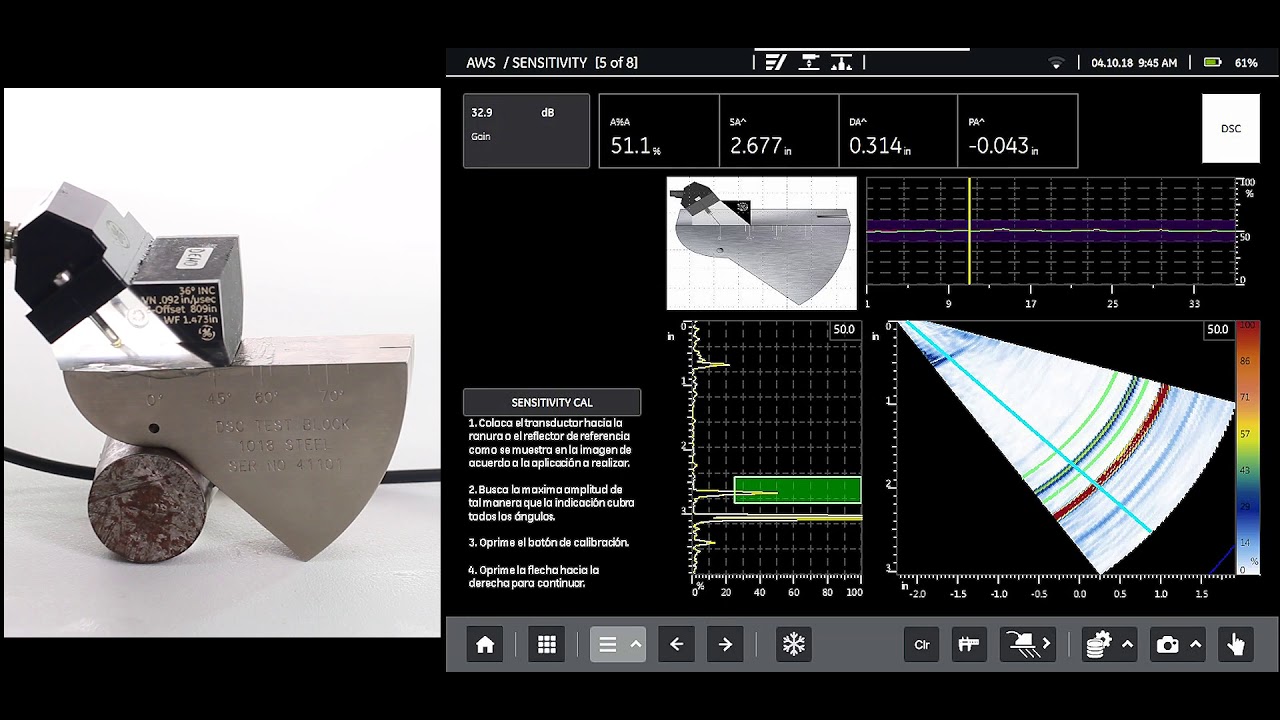Click the 61% battery percentage
The image size is (1280, 720).
coord(1246,63)
